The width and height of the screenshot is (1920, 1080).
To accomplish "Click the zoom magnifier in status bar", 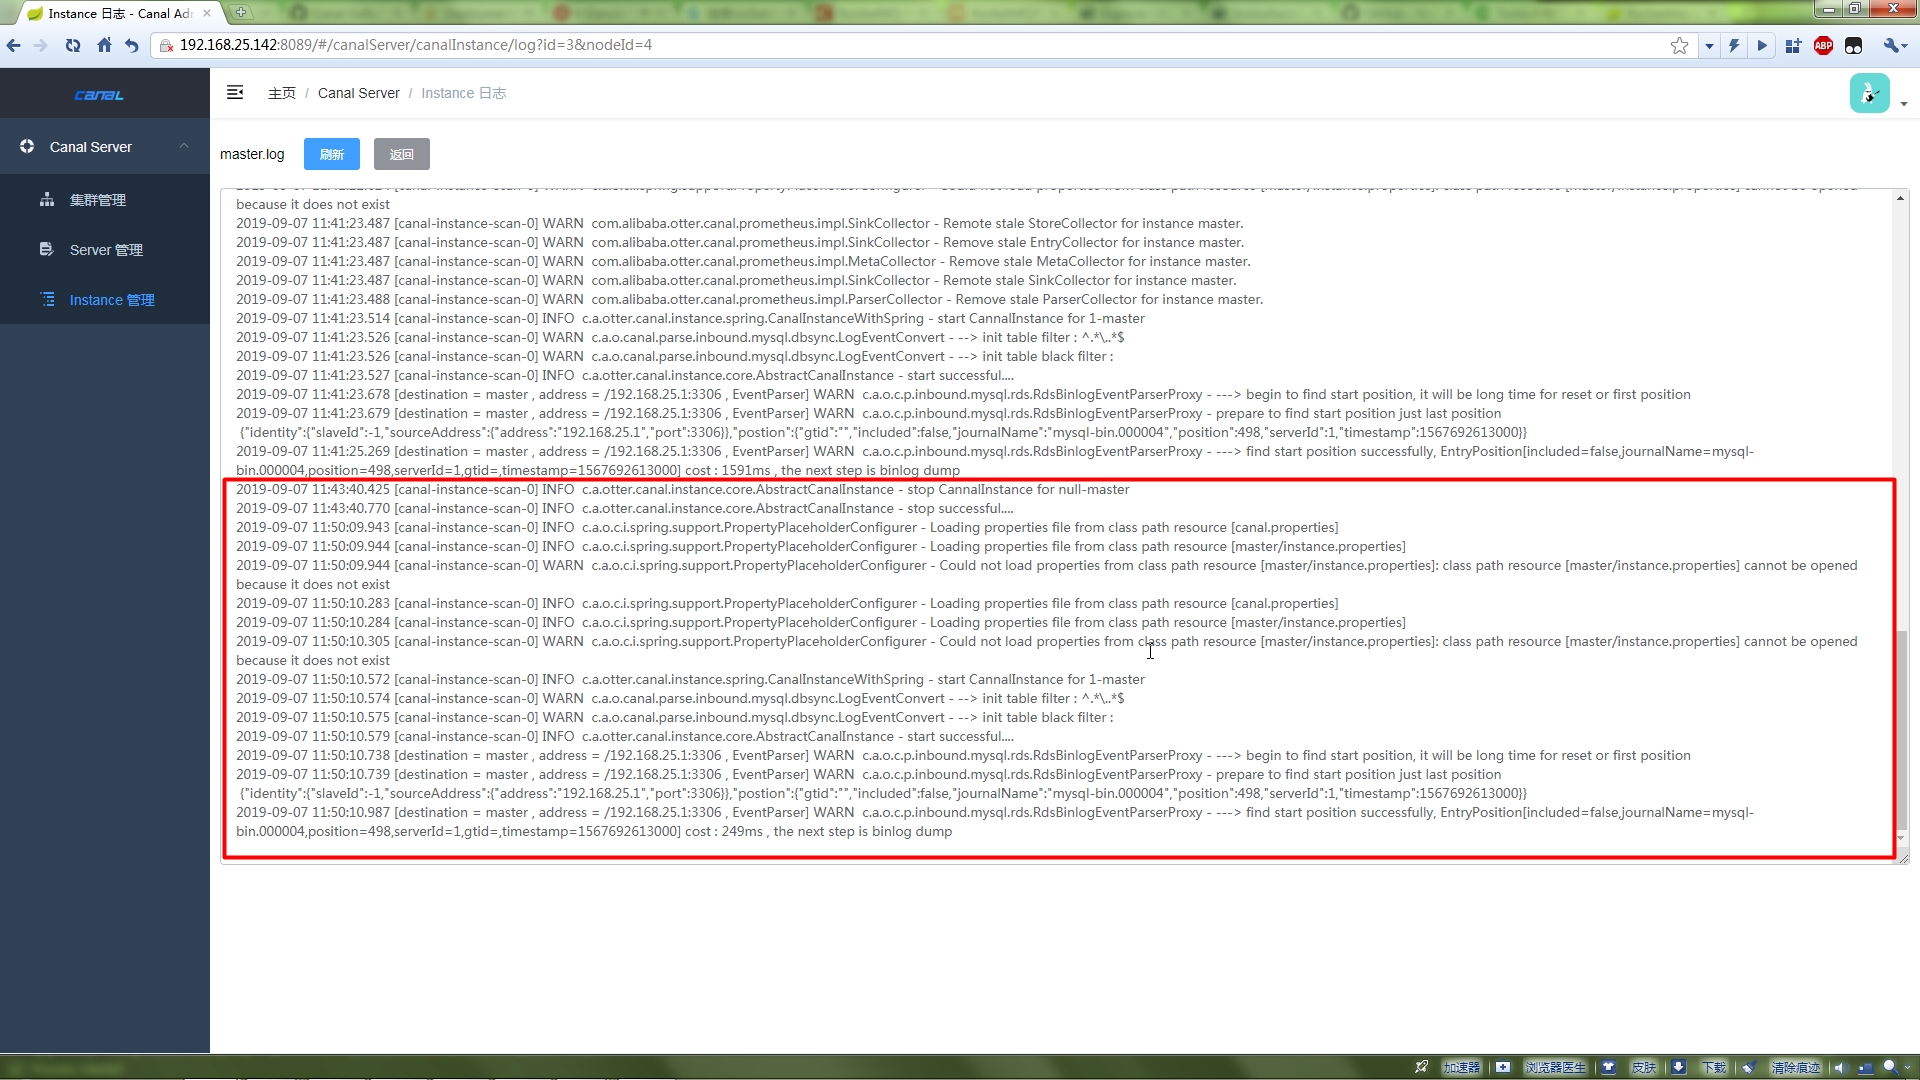I will tap(1889, 1067).
